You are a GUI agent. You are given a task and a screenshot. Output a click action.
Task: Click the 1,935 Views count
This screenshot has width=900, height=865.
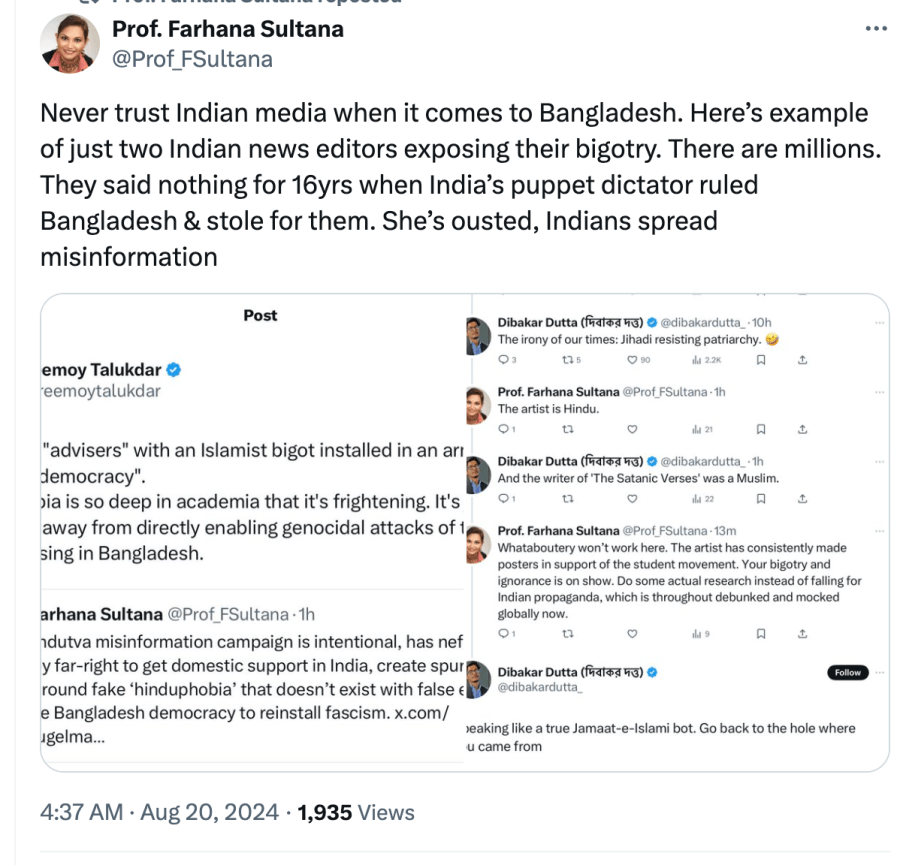[356, 812]
